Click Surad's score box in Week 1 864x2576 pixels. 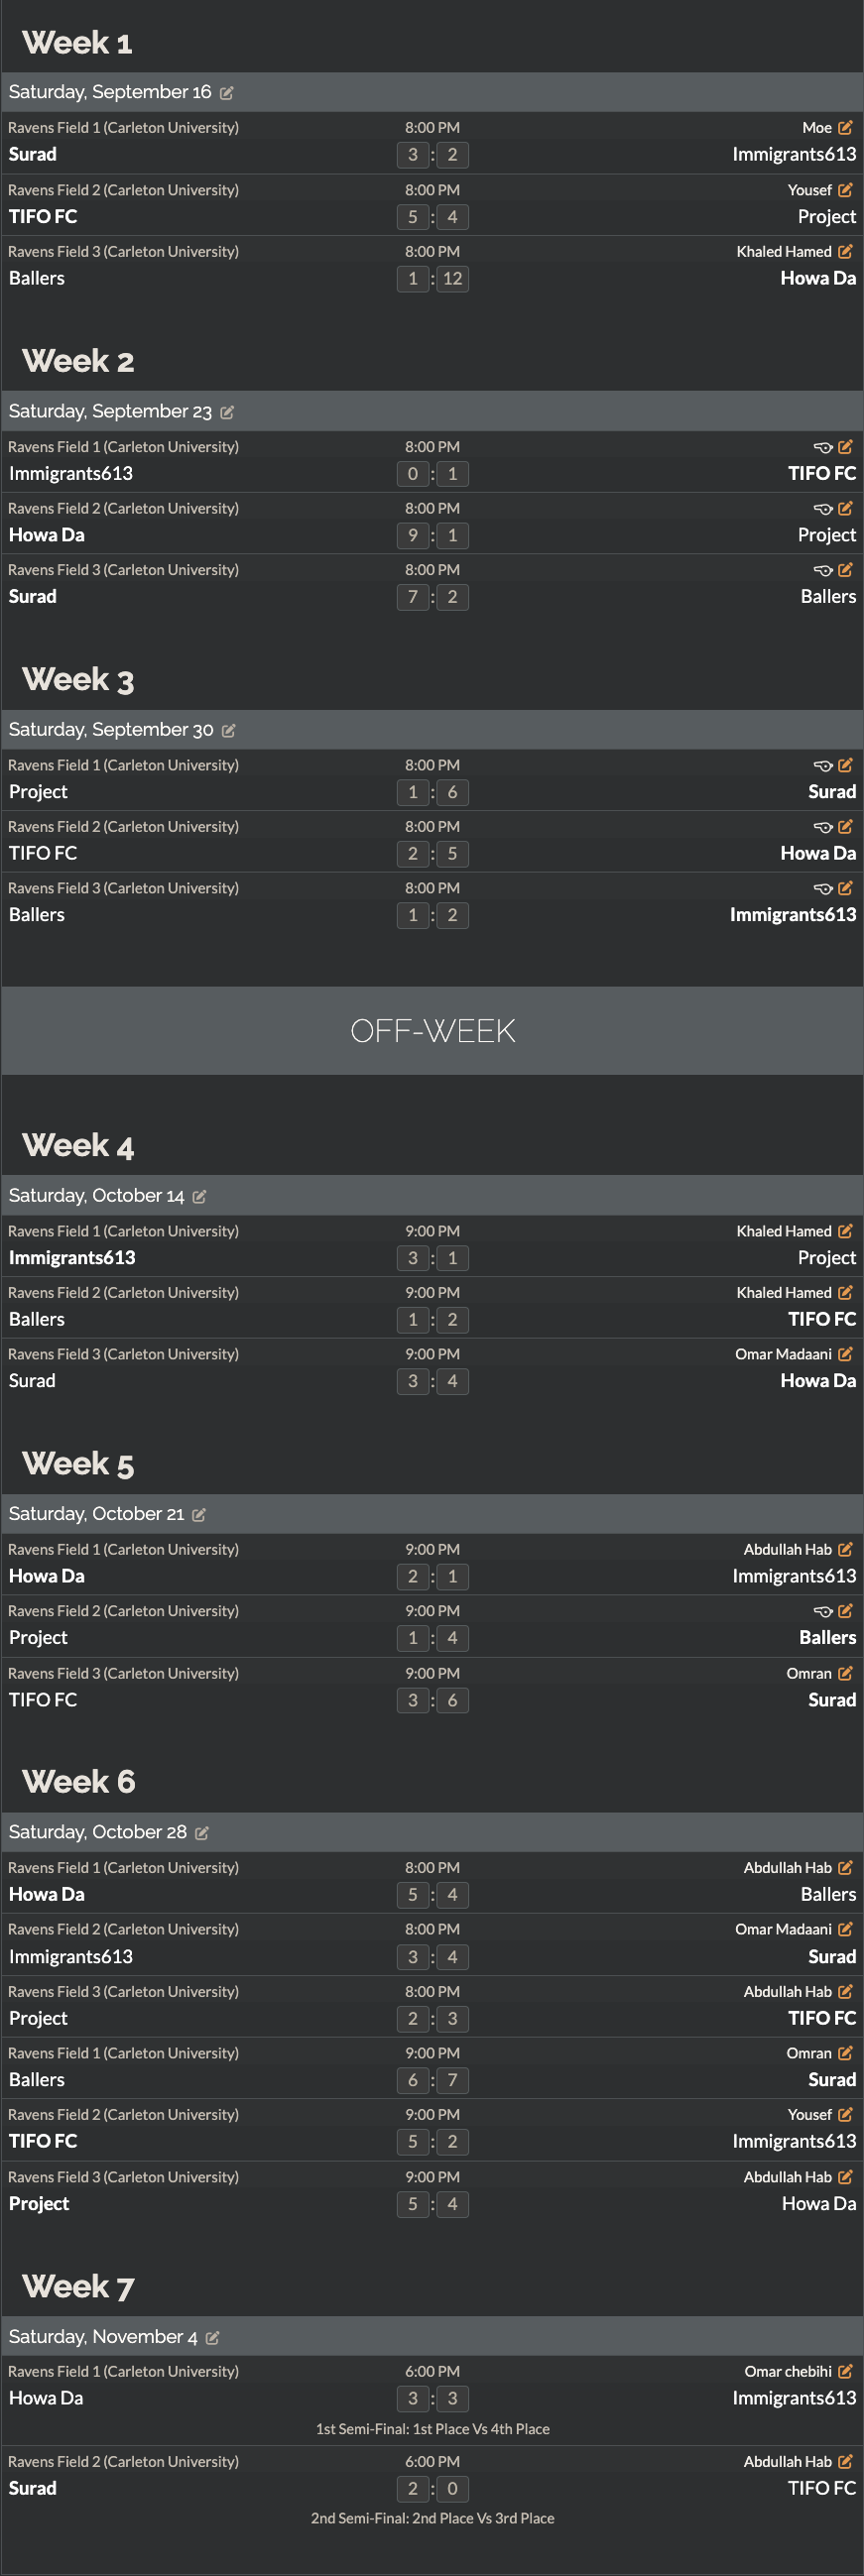pyautogui.click(x=413, y=155)
